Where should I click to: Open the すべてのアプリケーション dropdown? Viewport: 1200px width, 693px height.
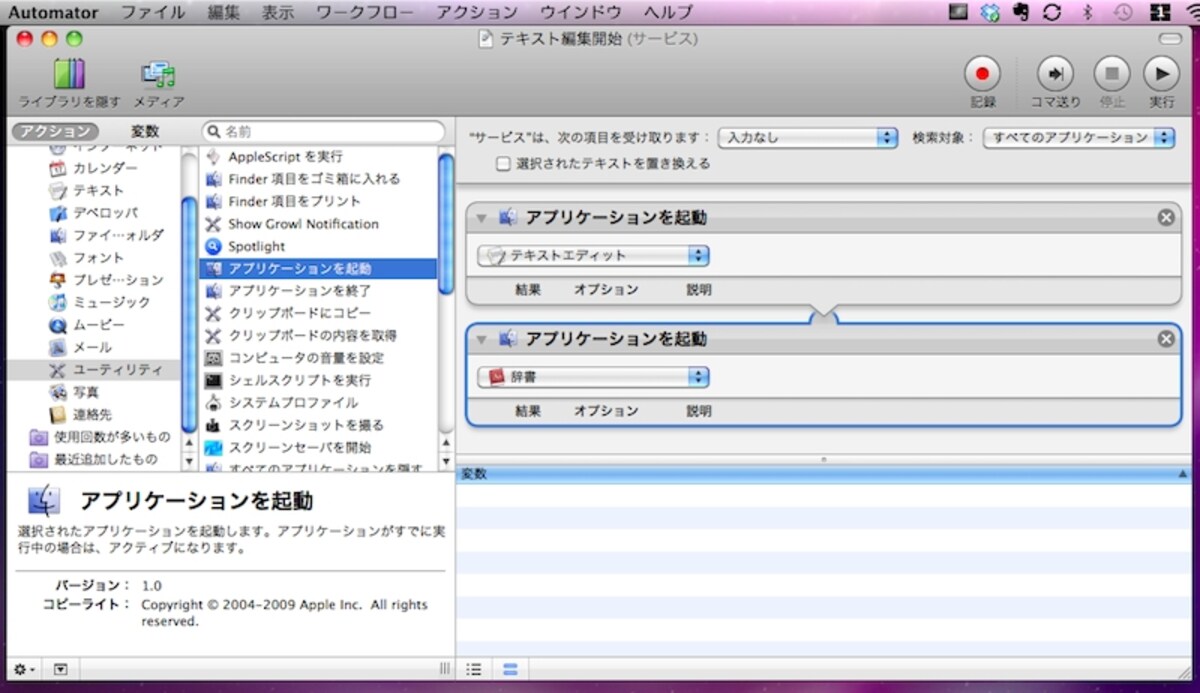1079,138
